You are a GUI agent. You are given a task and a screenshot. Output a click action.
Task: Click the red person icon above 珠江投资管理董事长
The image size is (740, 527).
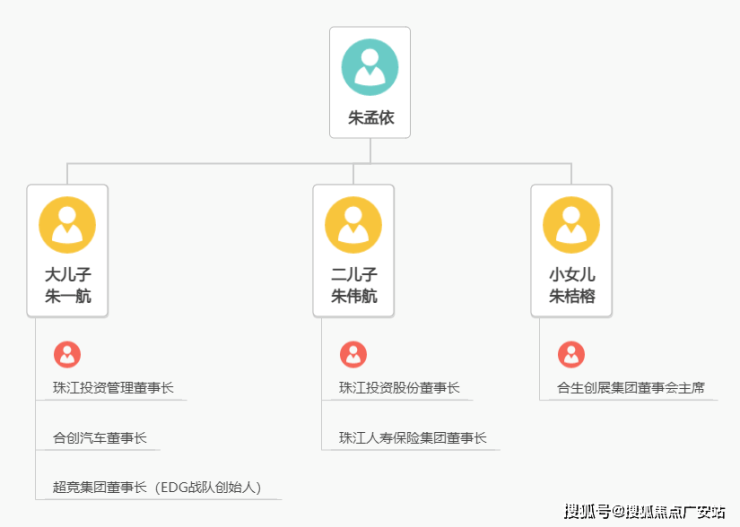(x=67, y=354)
